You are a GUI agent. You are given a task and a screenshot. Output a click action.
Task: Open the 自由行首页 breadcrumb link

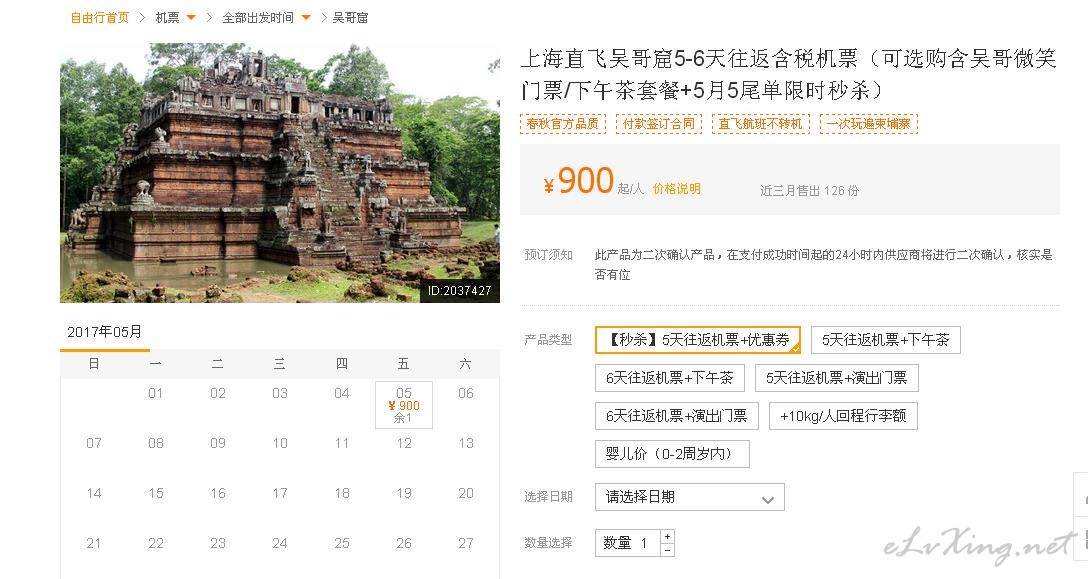pos(100,17)
